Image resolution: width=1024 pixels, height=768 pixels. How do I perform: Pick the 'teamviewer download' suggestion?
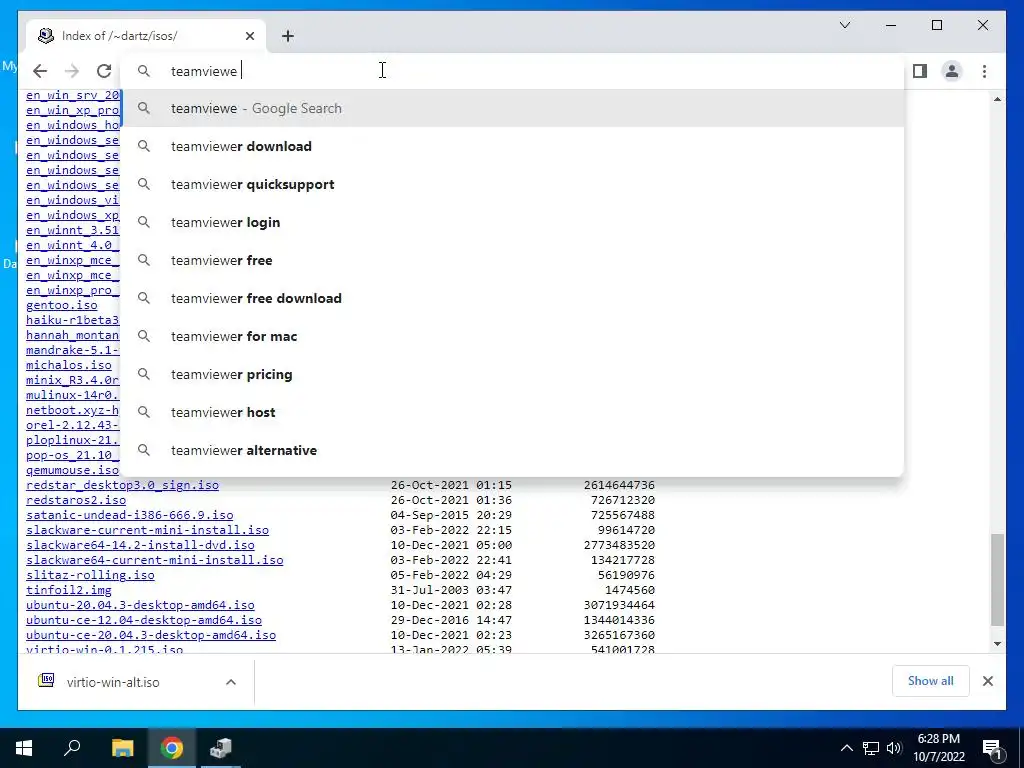point(513,146)
